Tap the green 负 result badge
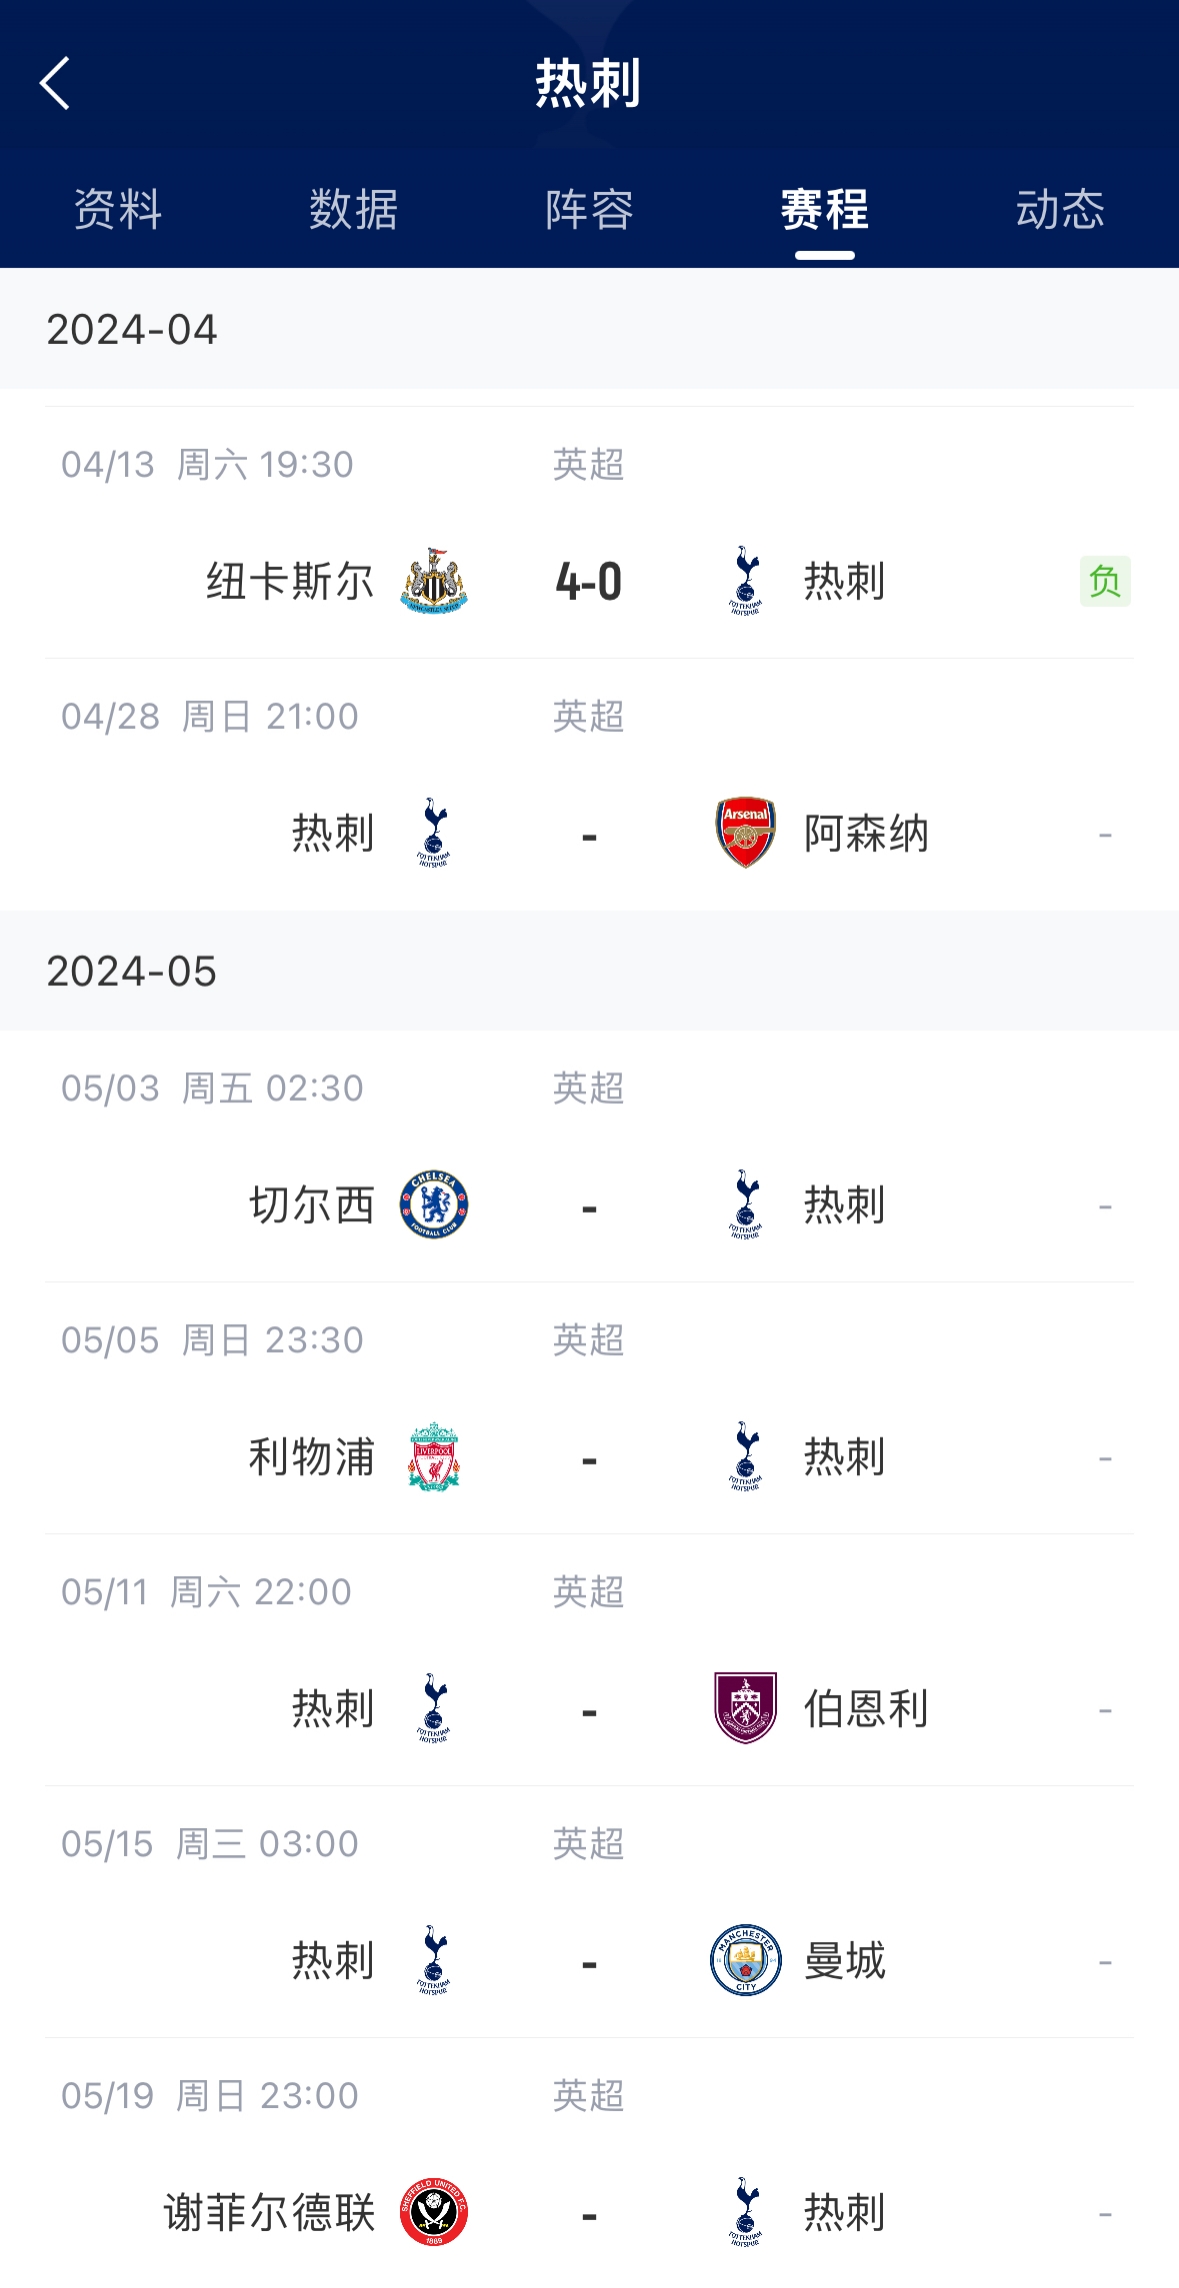1179x2288 pixels. (1105, 581)
